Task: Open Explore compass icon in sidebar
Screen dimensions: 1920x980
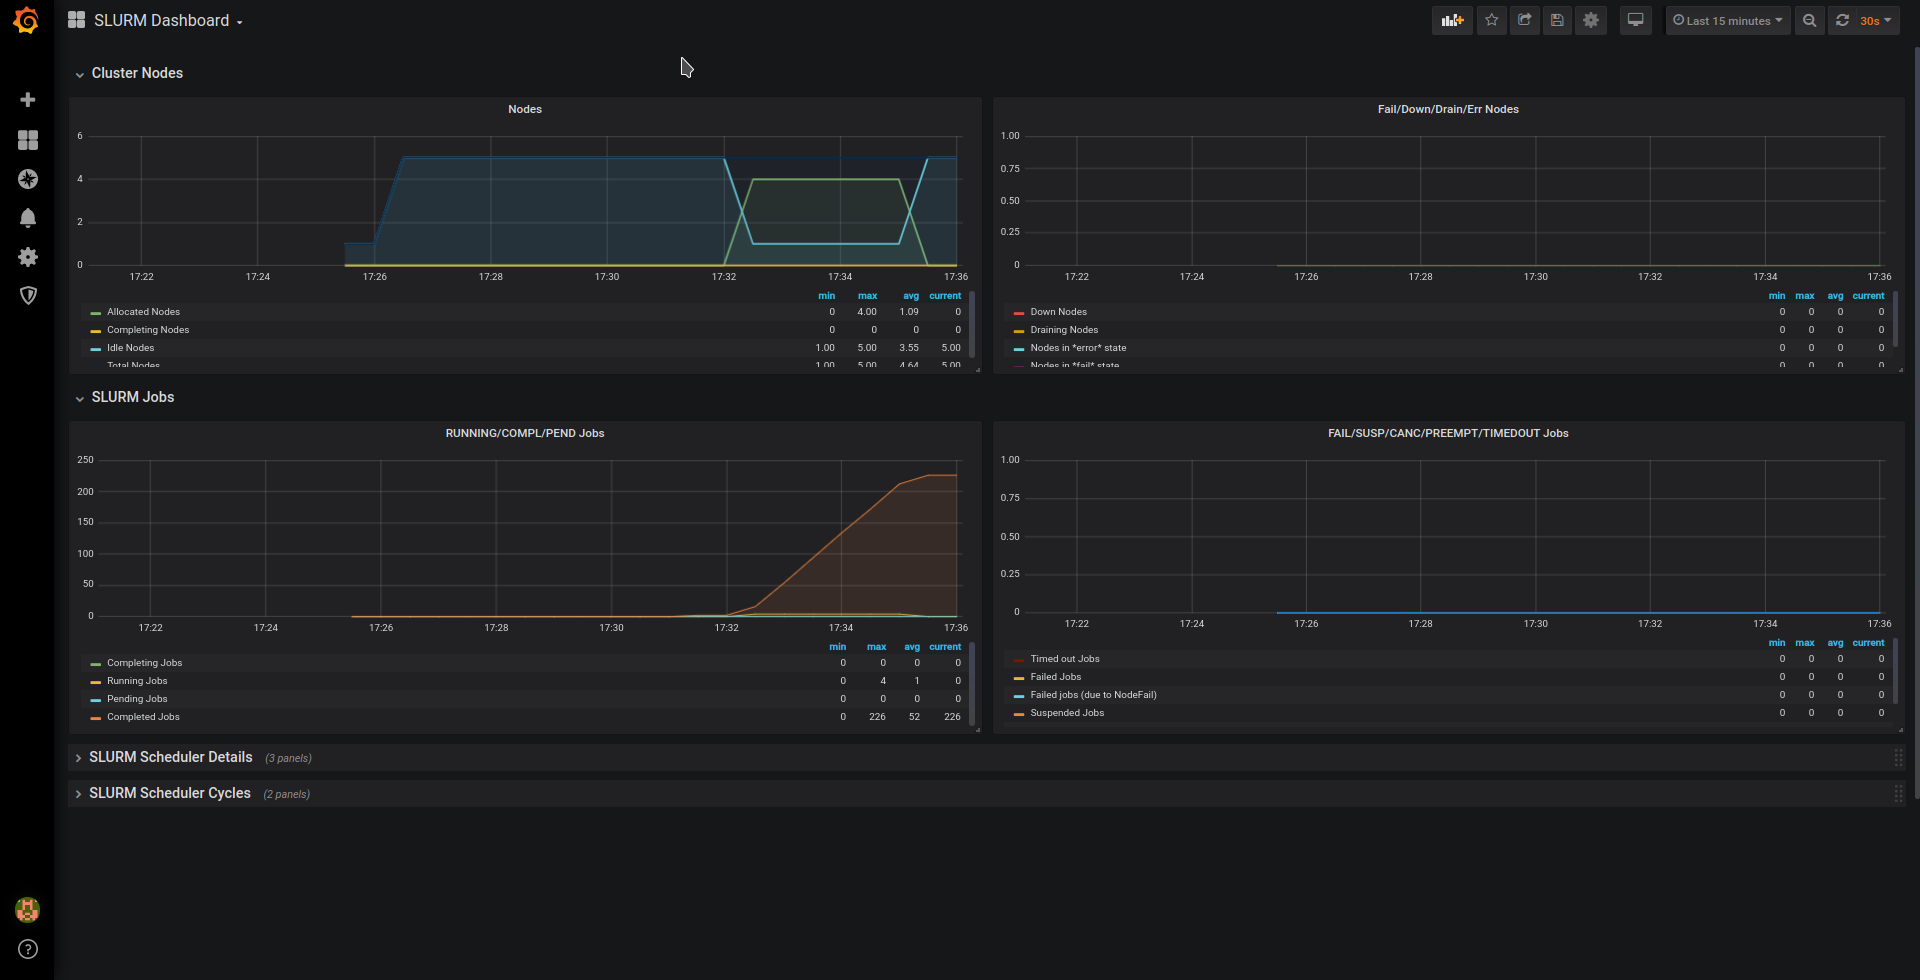Action: pyautogui.click(x=28, y=179)
